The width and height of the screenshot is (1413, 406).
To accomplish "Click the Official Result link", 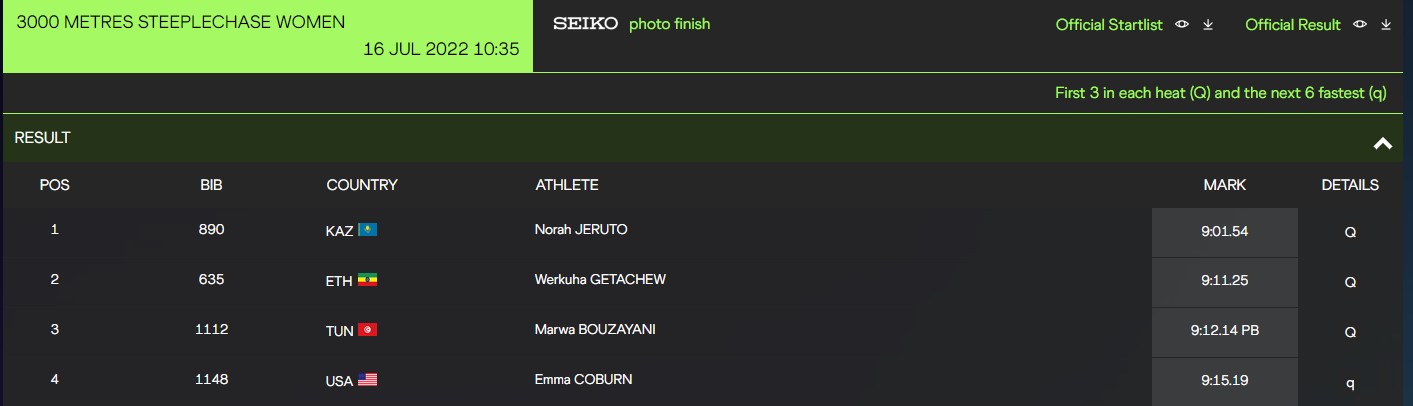I will (x=1292, y=25).
